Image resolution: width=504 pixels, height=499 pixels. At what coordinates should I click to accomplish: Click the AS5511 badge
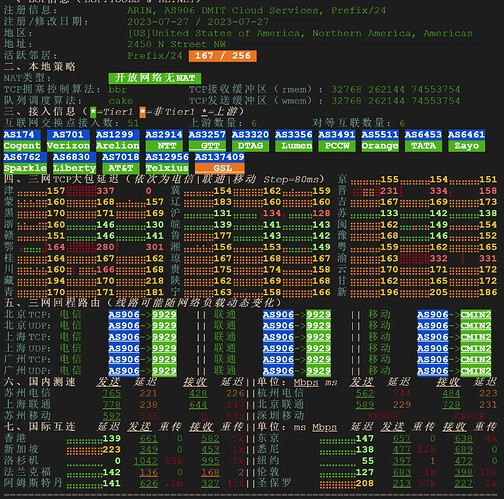380,135
